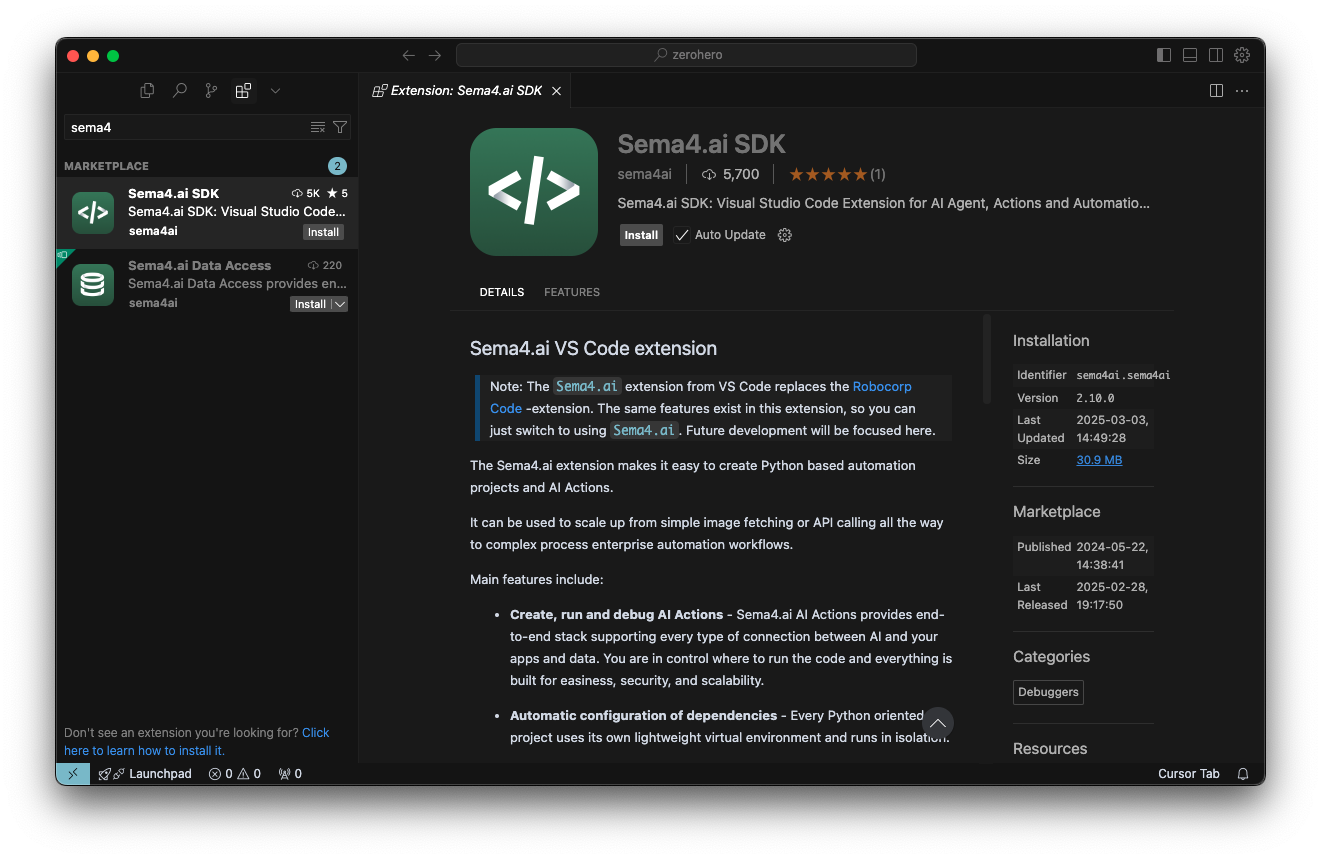Click the 5,700 install count

point(731,174)
